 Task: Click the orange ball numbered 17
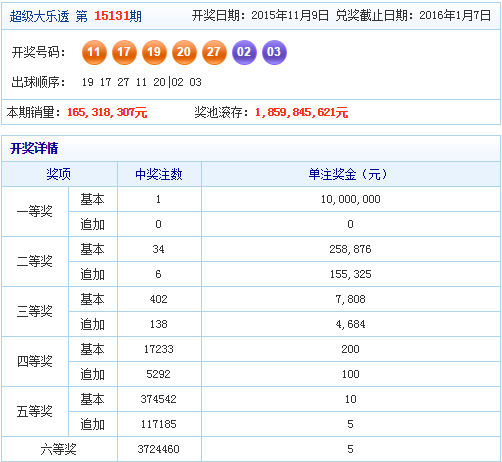click(124, 52)
